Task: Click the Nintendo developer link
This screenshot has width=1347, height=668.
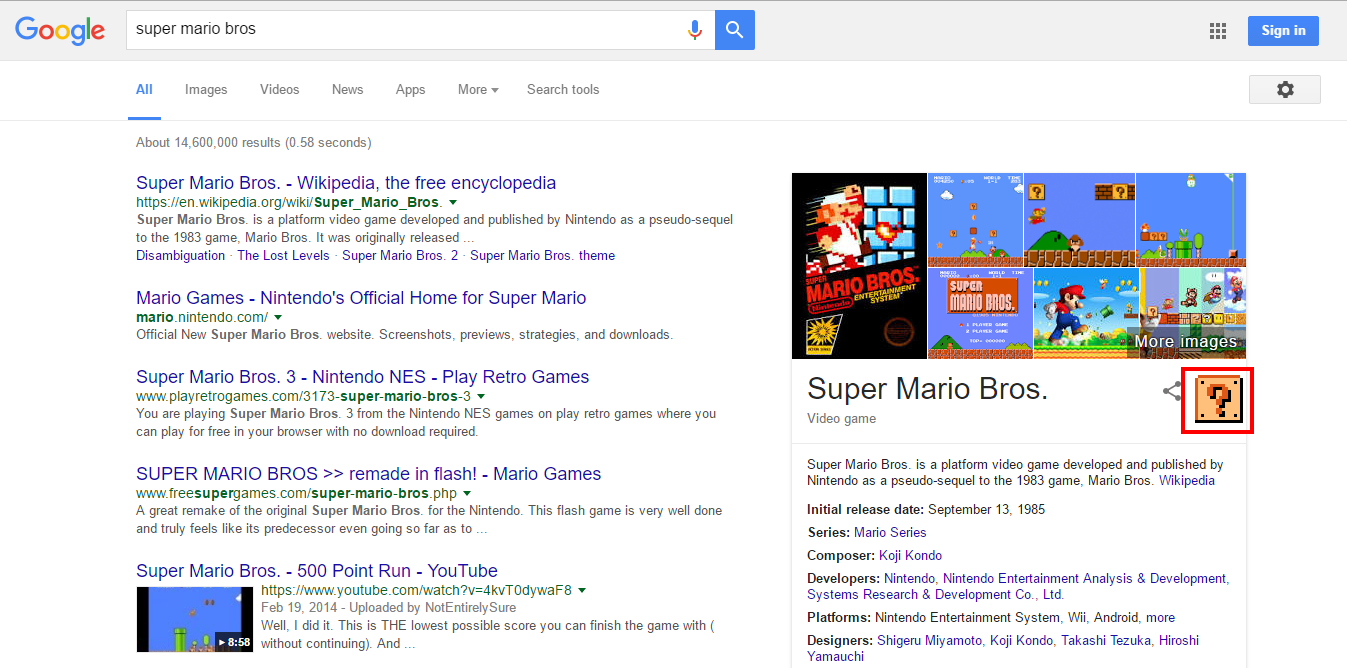Action: click(x=909, y=578)
